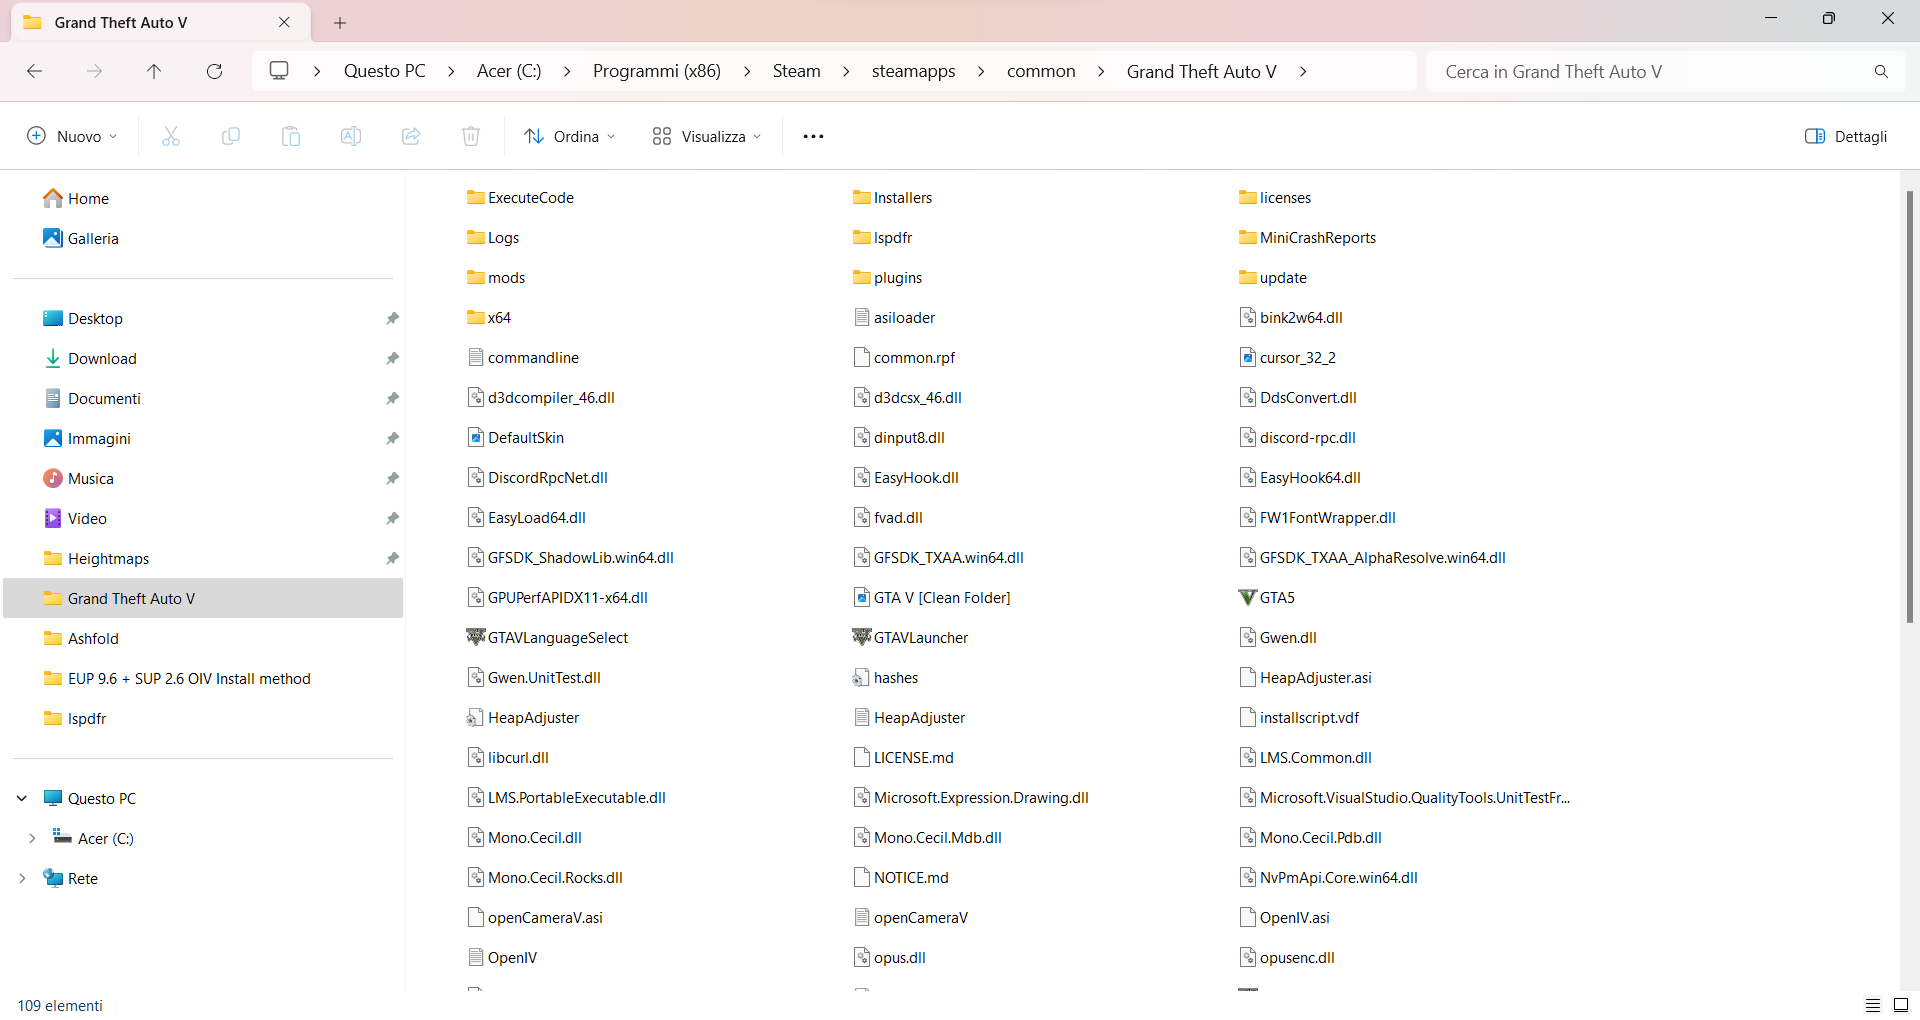Click the PC monitor icon in address bar
1920x1020 pixels.
pyautogui.click(x=279, y=71)
